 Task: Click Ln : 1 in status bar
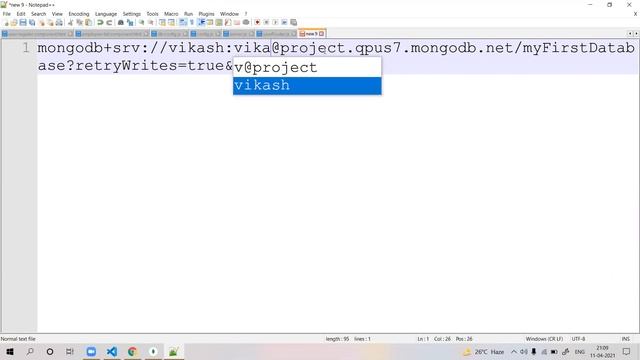tap(423, 339)
